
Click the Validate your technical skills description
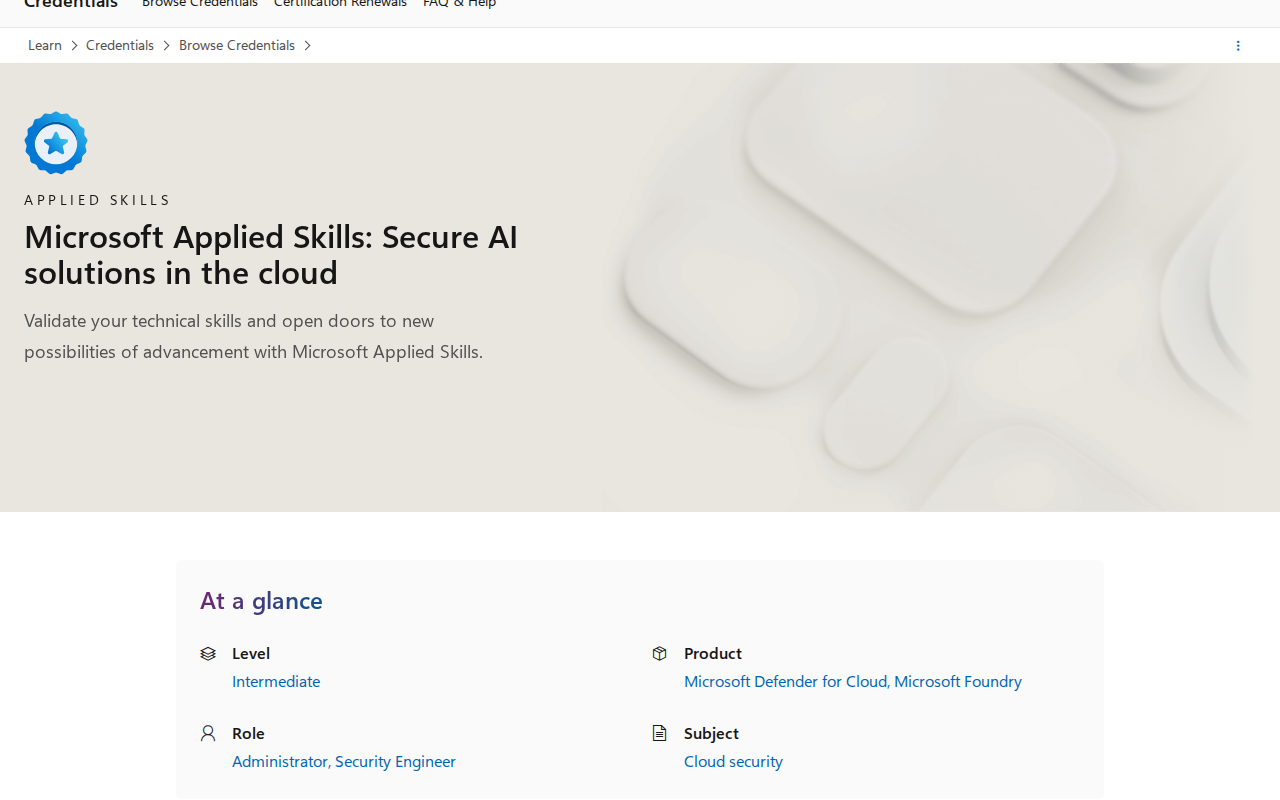(x=253, y=336)
